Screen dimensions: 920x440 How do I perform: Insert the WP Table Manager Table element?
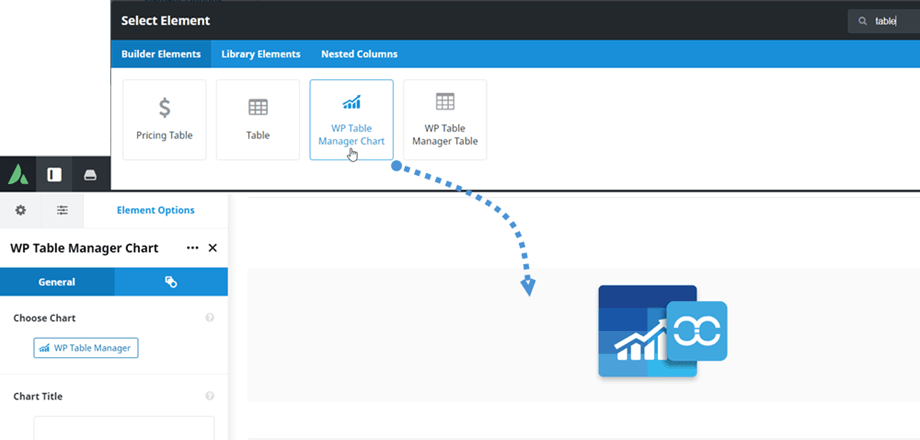click(445, 119)
